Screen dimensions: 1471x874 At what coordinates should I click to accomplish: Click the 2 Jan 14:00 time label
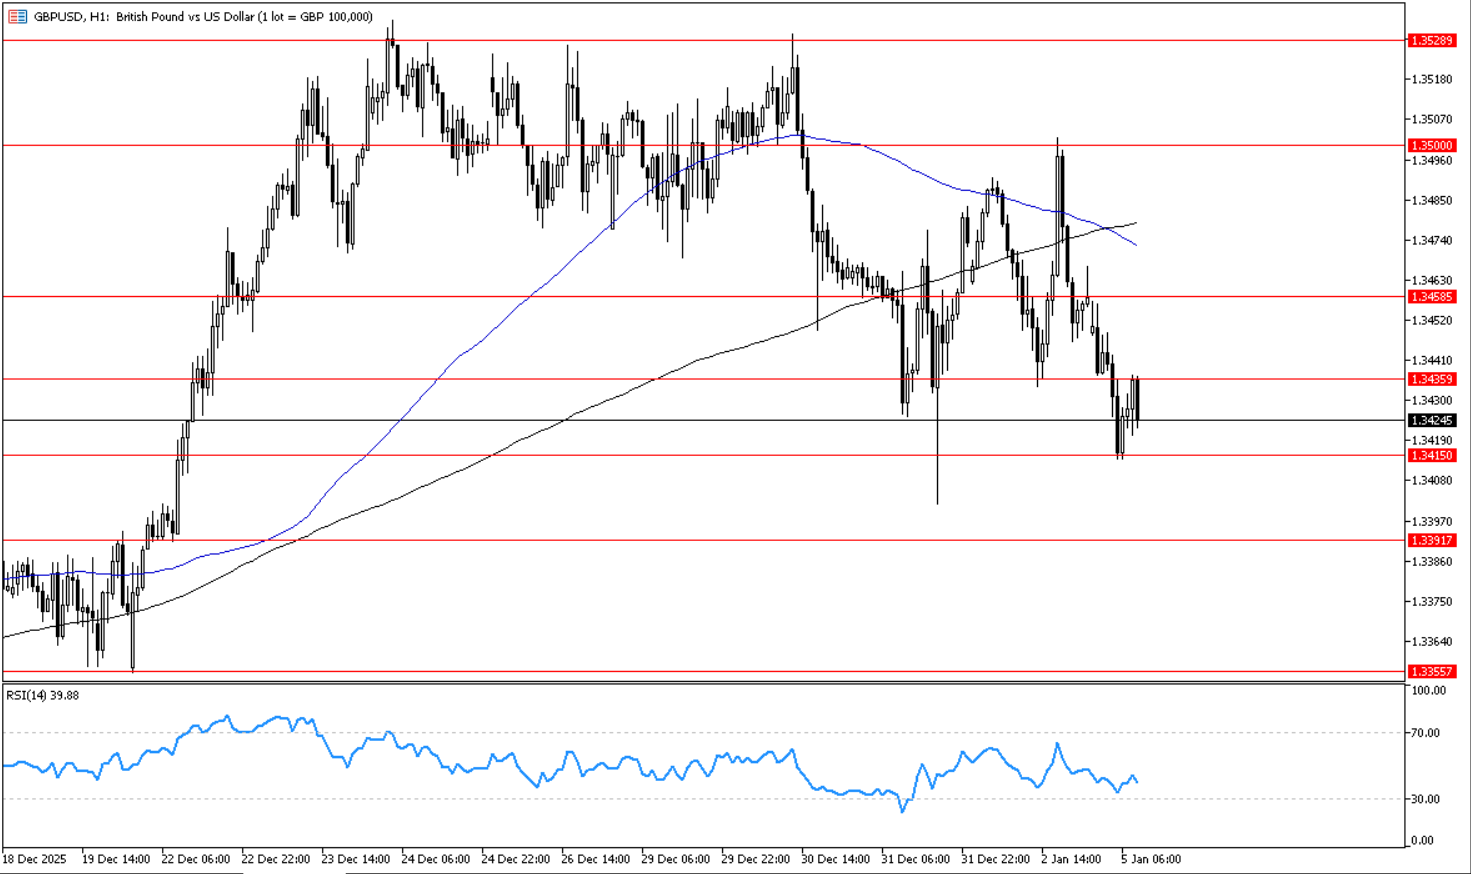(1071, 859)
